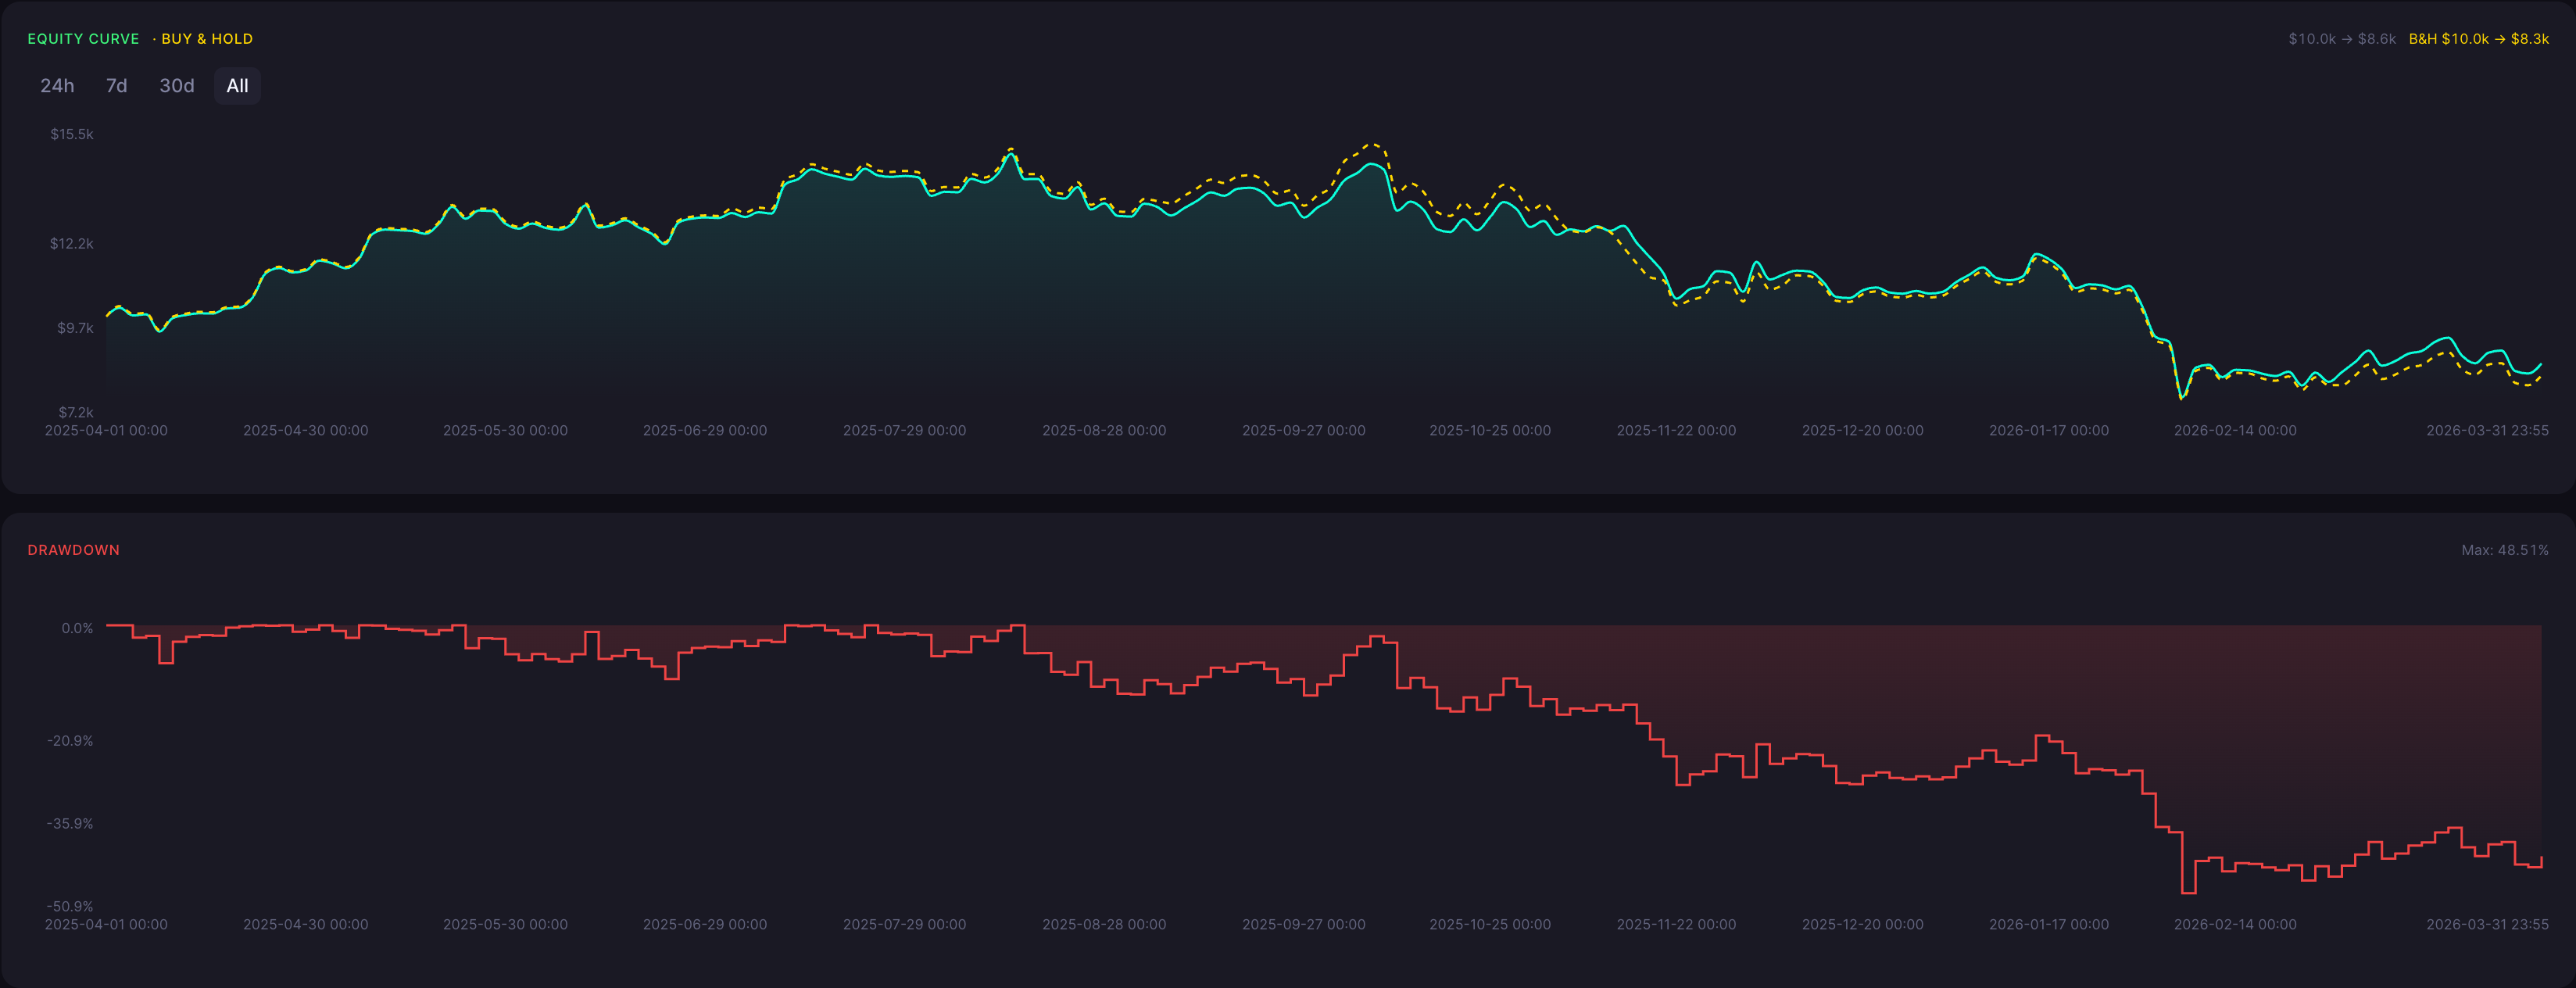Viewport: 2576px width, 988px height.
Task: Click the Max: 48.51% drawdown value
Action: (2504, 550)
